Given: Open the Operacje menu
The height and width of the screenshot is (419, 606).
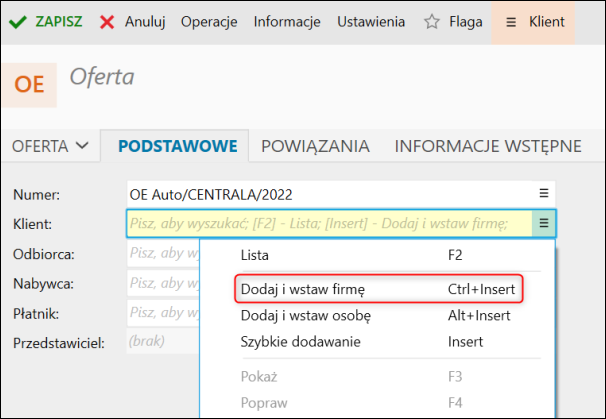Looking at the screenshot, I should click(x=209, y=22).
